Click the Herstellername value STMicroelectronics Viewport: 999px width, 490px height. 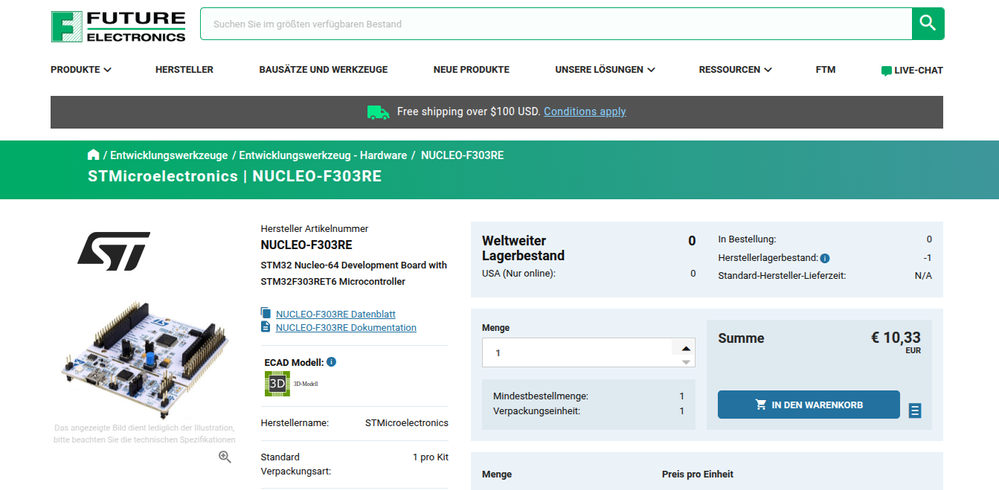(406, 422)
